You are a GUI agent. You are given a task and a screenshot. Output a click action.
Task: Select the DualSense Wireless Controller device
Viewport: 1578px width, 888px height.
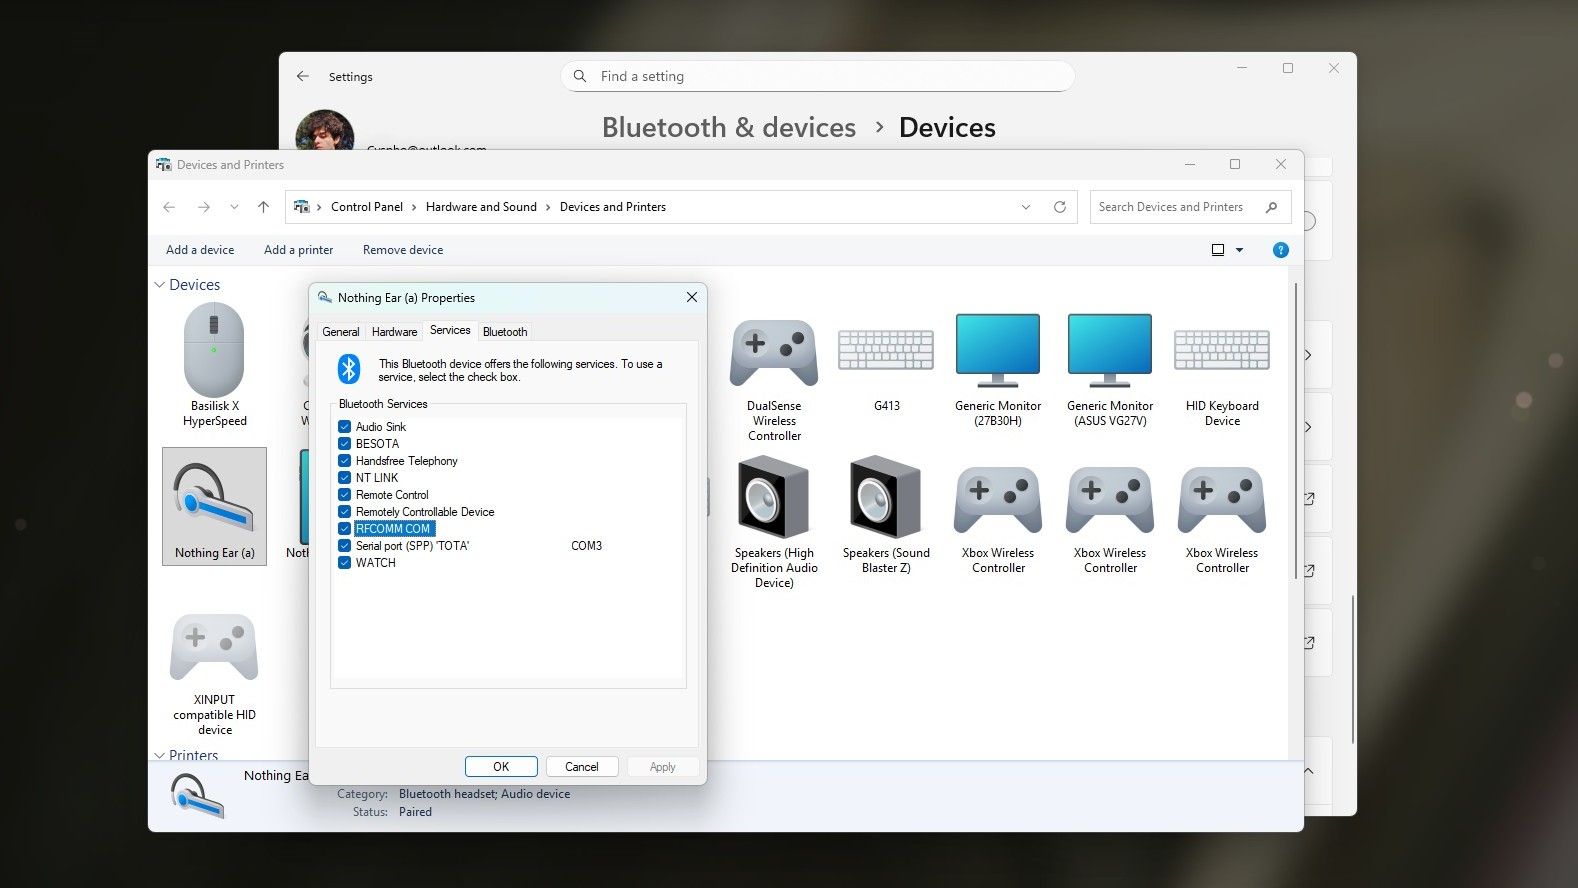[774, 380]
